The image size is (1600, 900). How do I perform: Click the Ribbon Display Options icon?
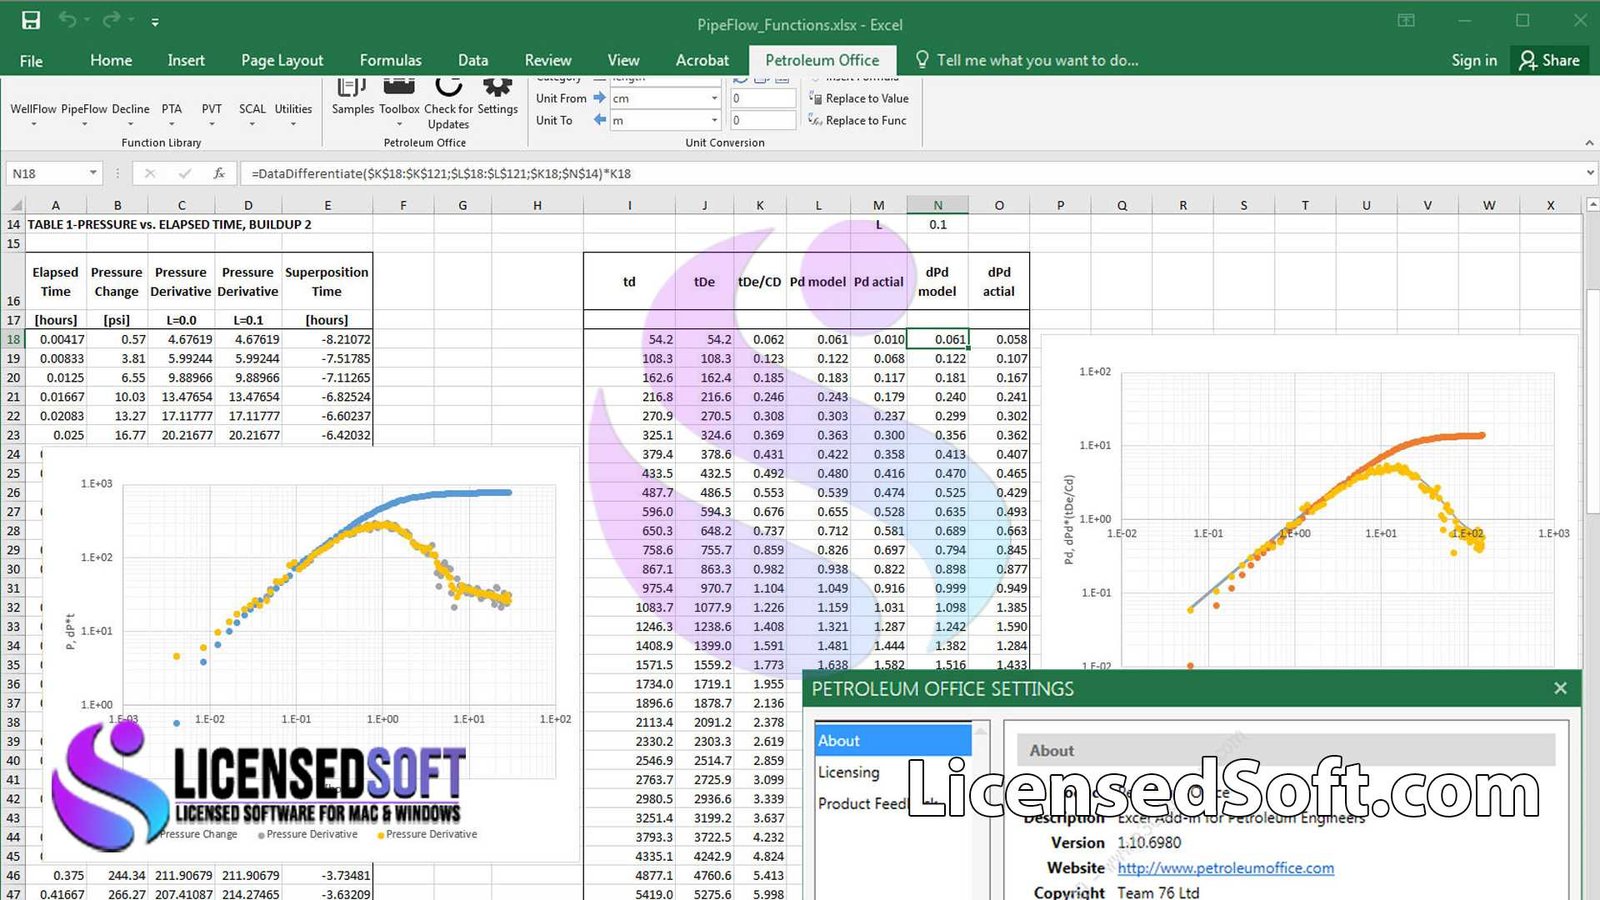pos(1406,20)
